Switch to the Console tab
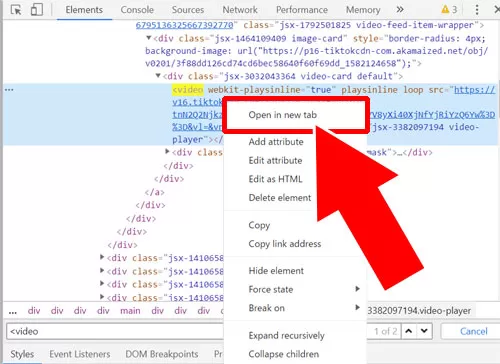 click(137, 10)
